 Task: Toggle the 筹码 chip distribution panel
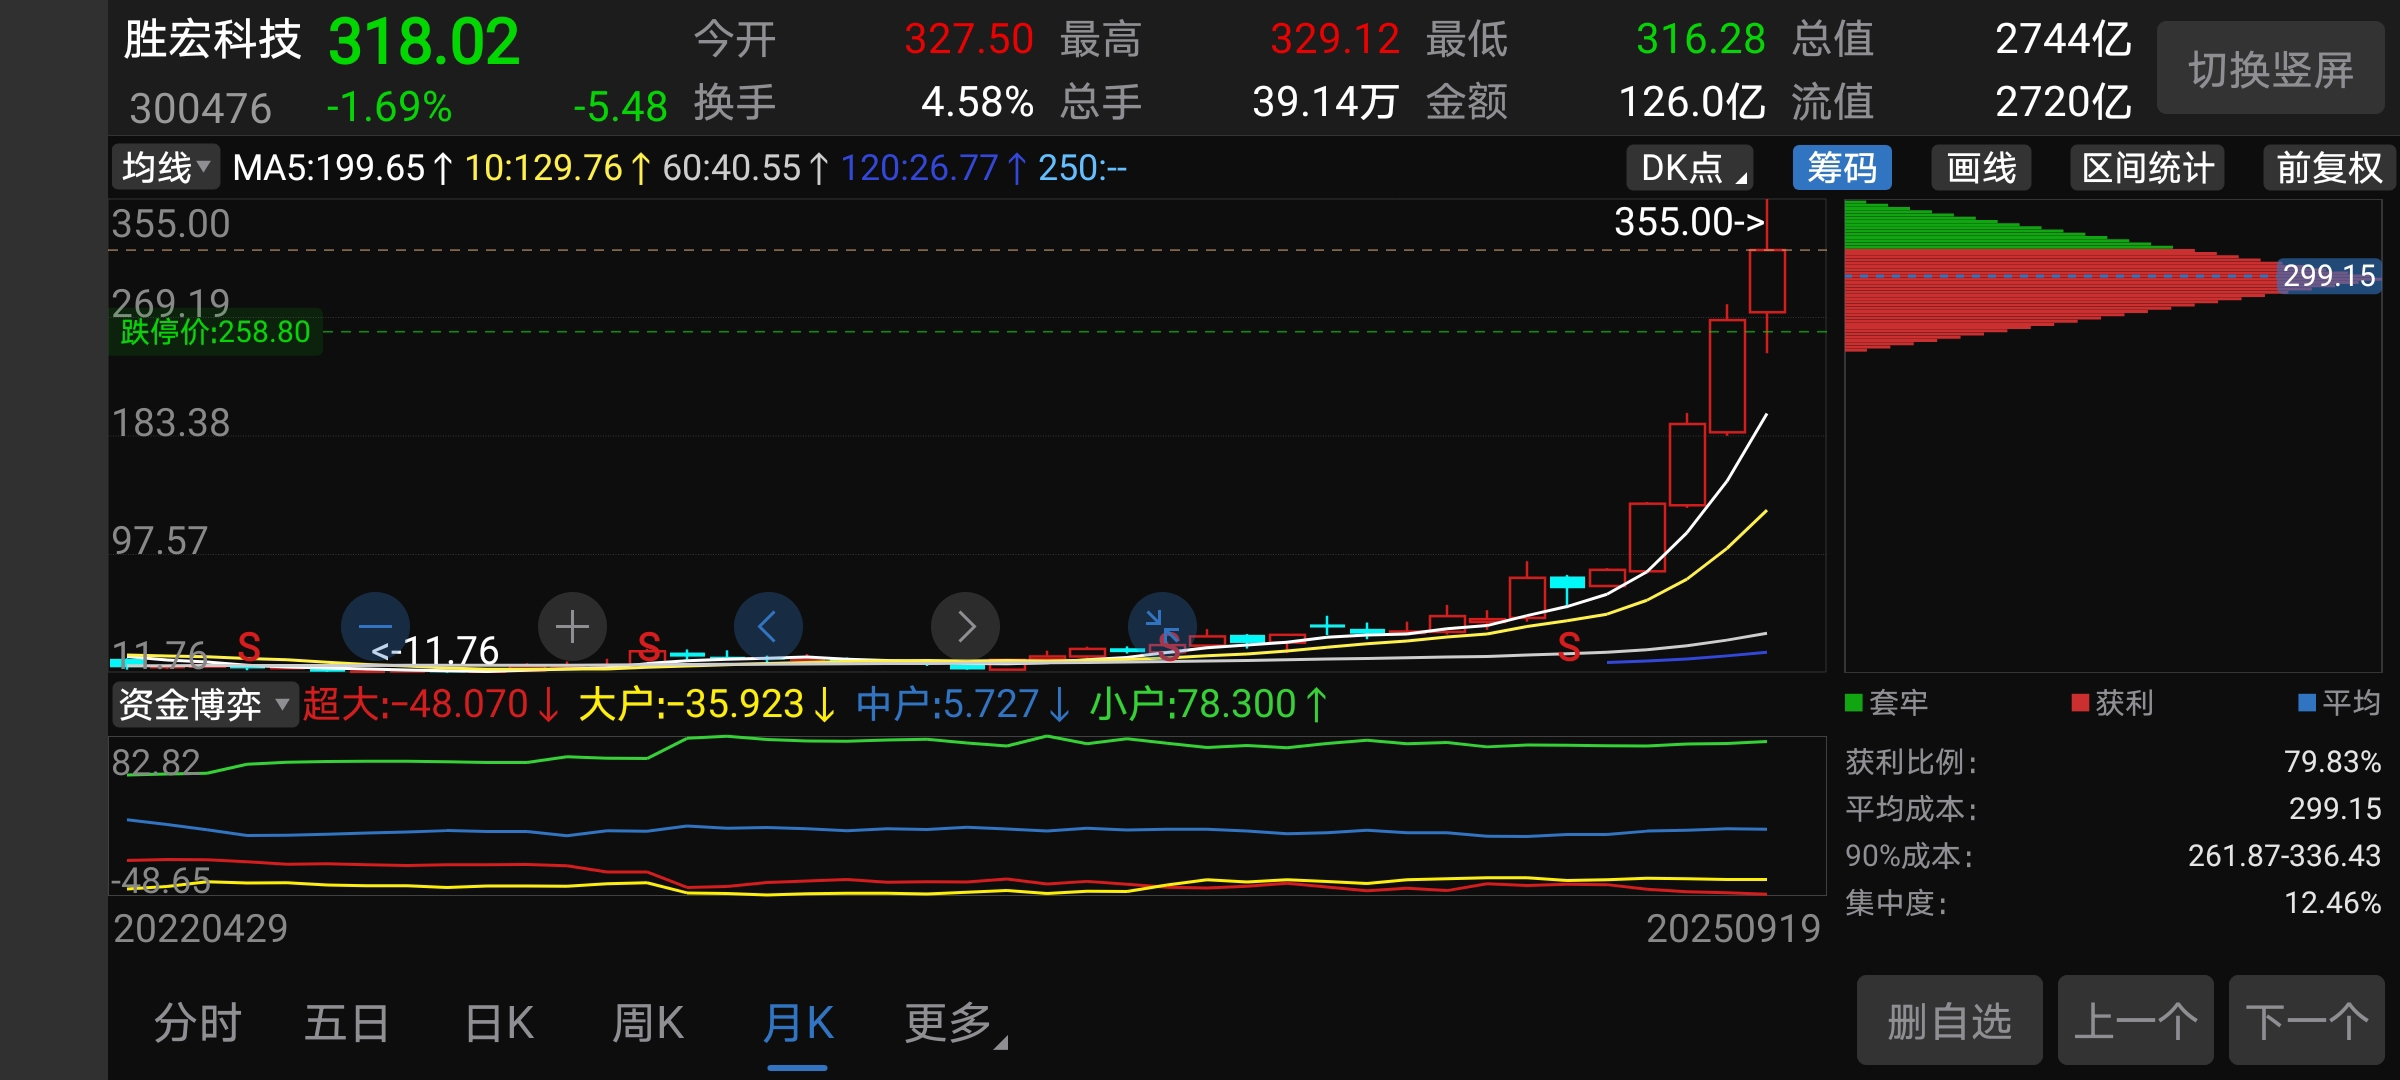click(x=1842, y=168)
